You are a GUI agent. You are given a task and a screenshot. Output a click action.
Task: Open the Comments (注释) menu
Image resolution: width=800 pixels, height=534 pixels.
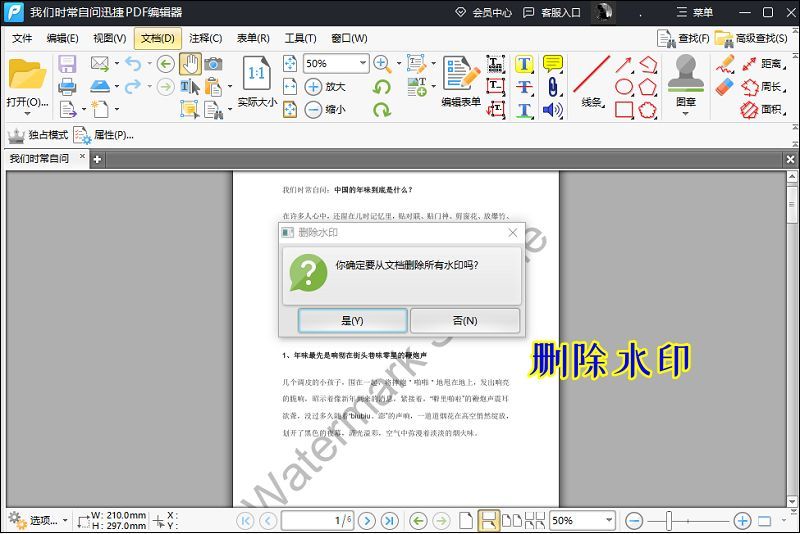pyautogui.click(x=206, y=38)
